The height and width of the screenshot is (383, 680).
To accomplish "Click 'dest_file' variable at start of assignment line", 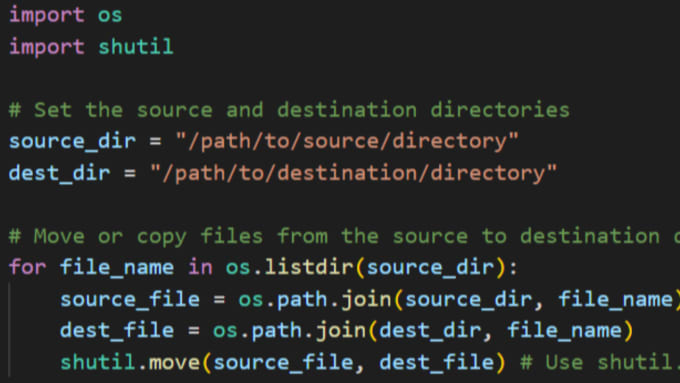I will 117,331.
